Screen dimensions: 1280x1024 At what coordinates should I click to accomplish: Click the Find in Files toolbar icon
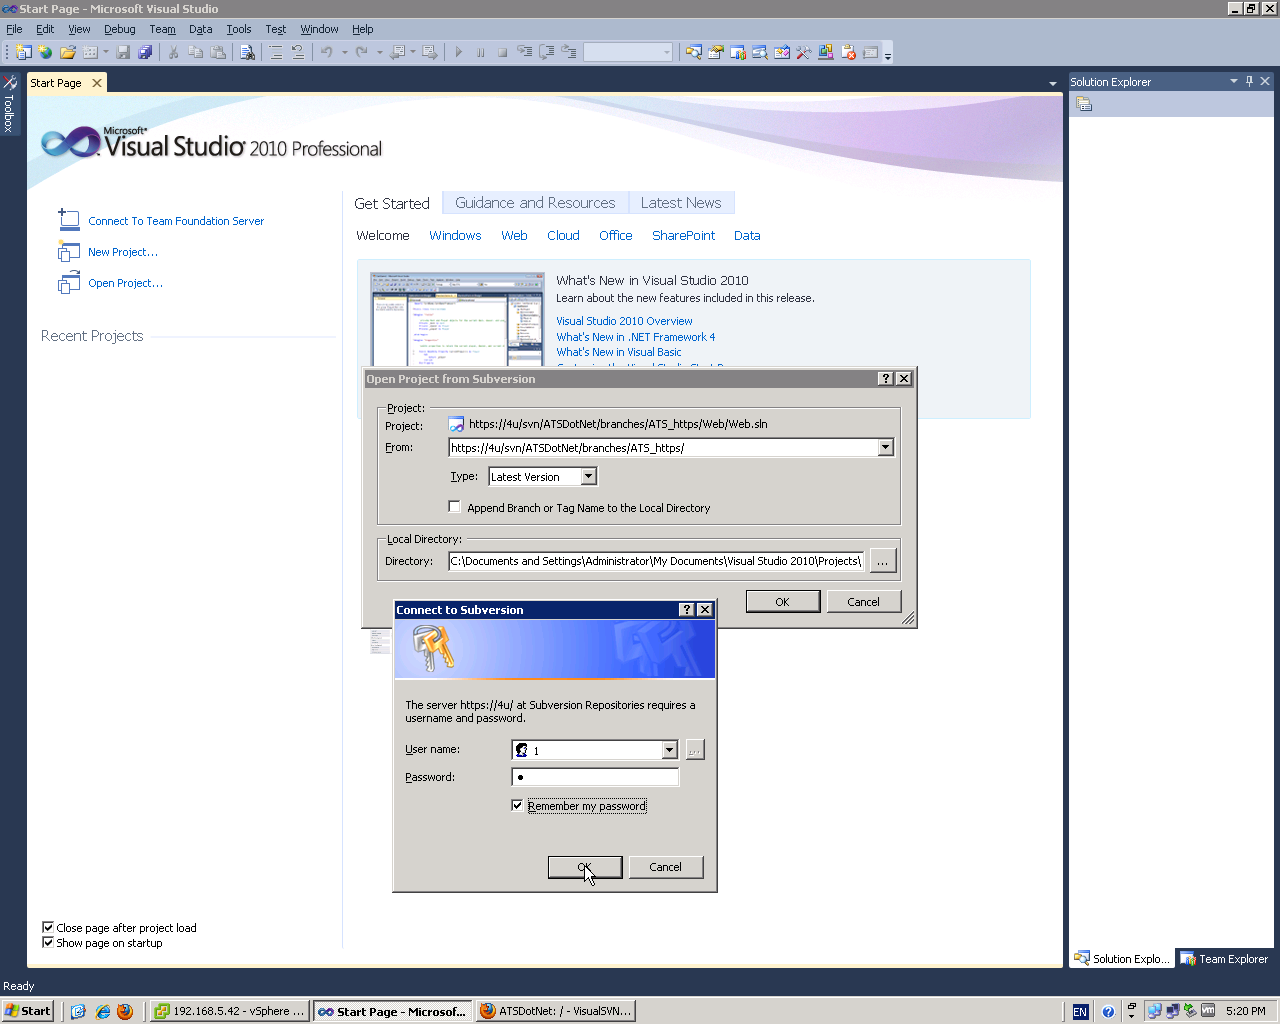pyautogui.click(x=247, y=52)
